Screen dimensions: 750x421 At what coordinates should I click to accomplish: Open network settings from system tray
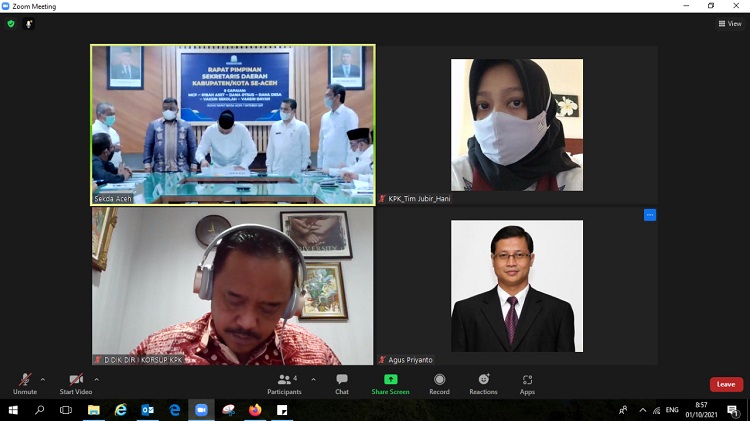click(x=657, y=410)
